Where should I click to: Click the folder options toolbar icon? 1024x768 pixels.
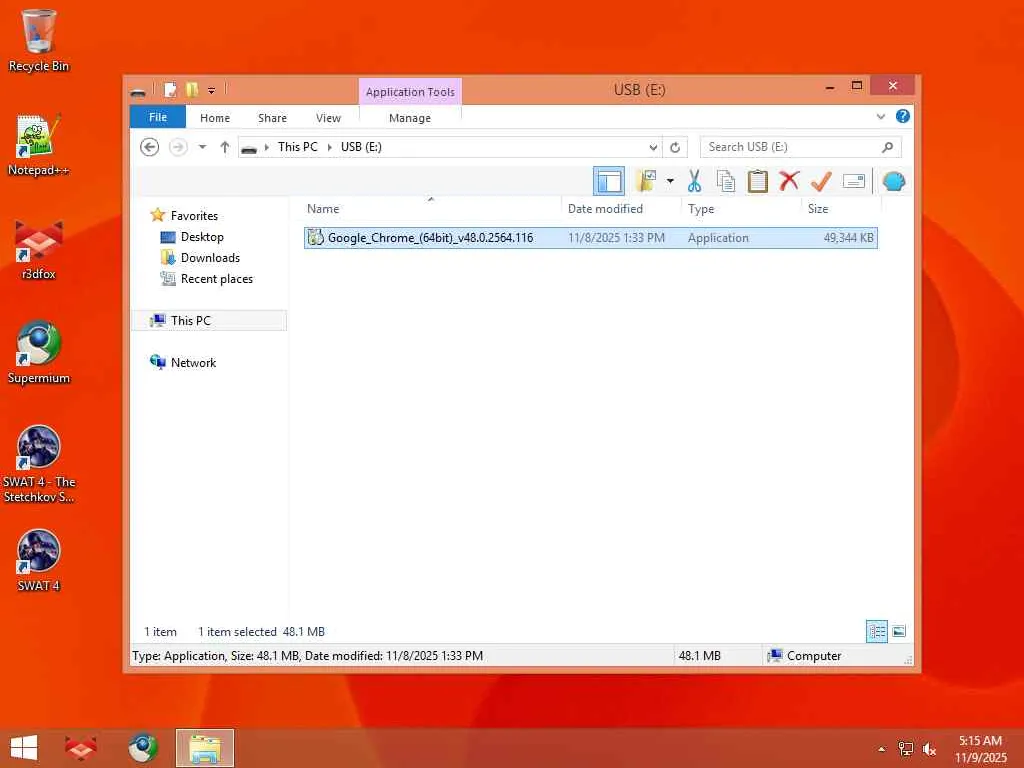click(647, 181)
